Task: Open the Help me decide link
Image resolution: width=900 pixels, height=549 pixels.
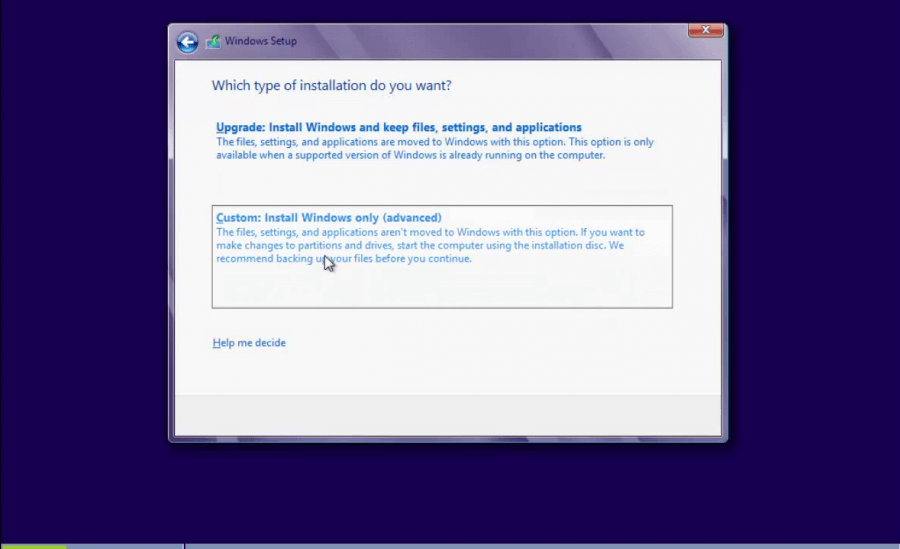Action: pyautogui.click(x=249, y=343)
